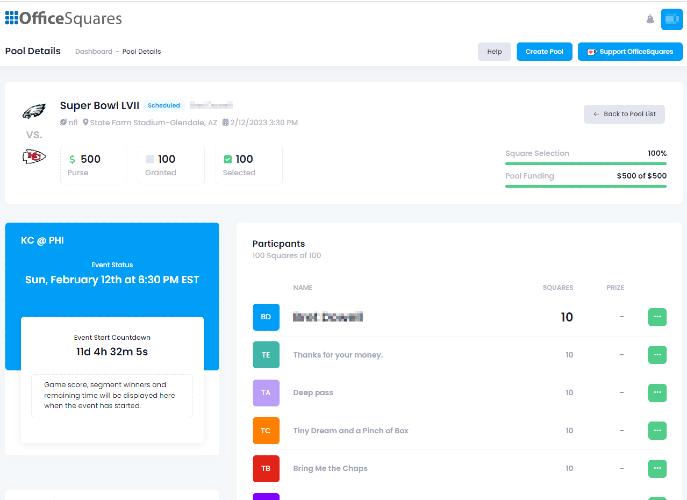Click the grey Granted square icon
687x500 pixels.
coord(150,159)
